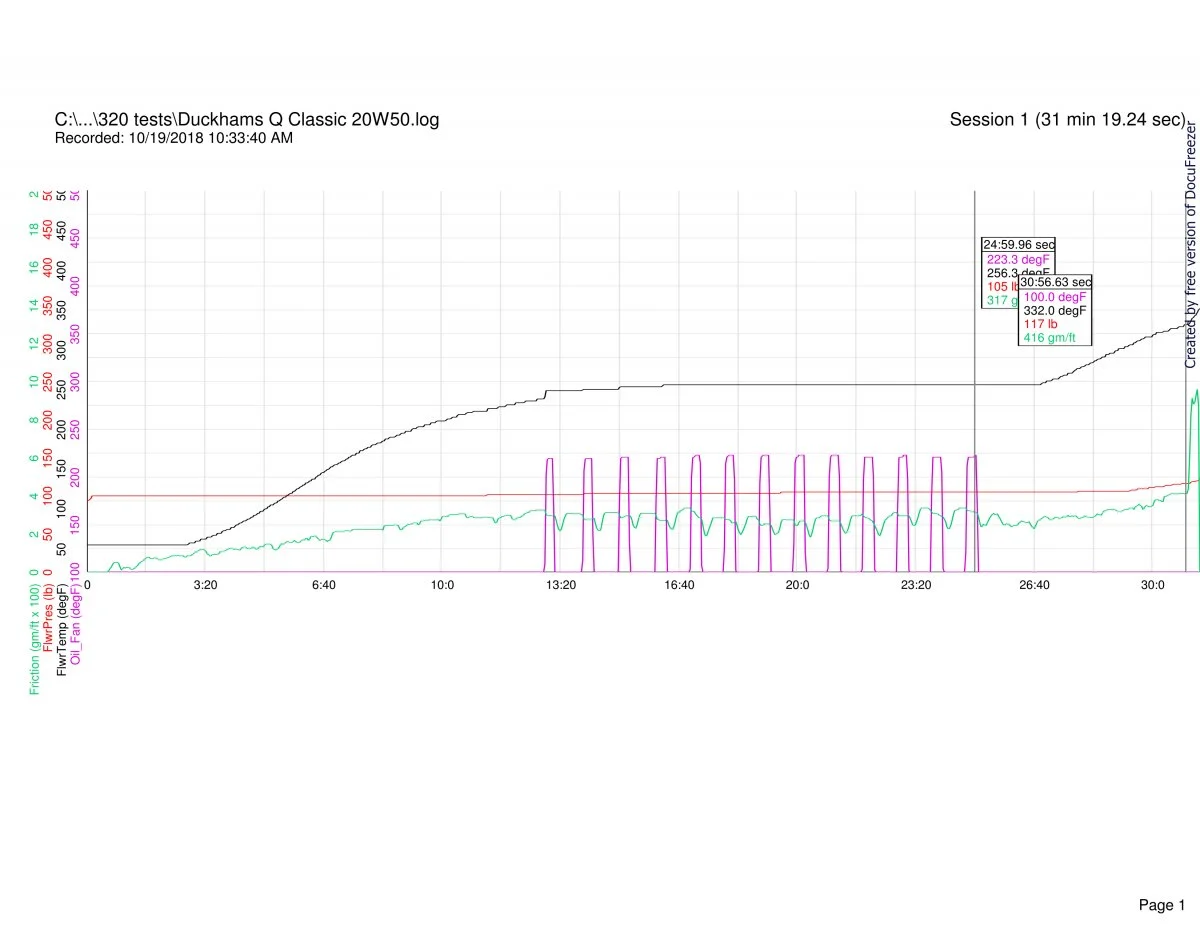The width and height of the screenshot is (1200, 927).
Task: Click the 26:40 time axis tick
Action: tap(1034, 584)
